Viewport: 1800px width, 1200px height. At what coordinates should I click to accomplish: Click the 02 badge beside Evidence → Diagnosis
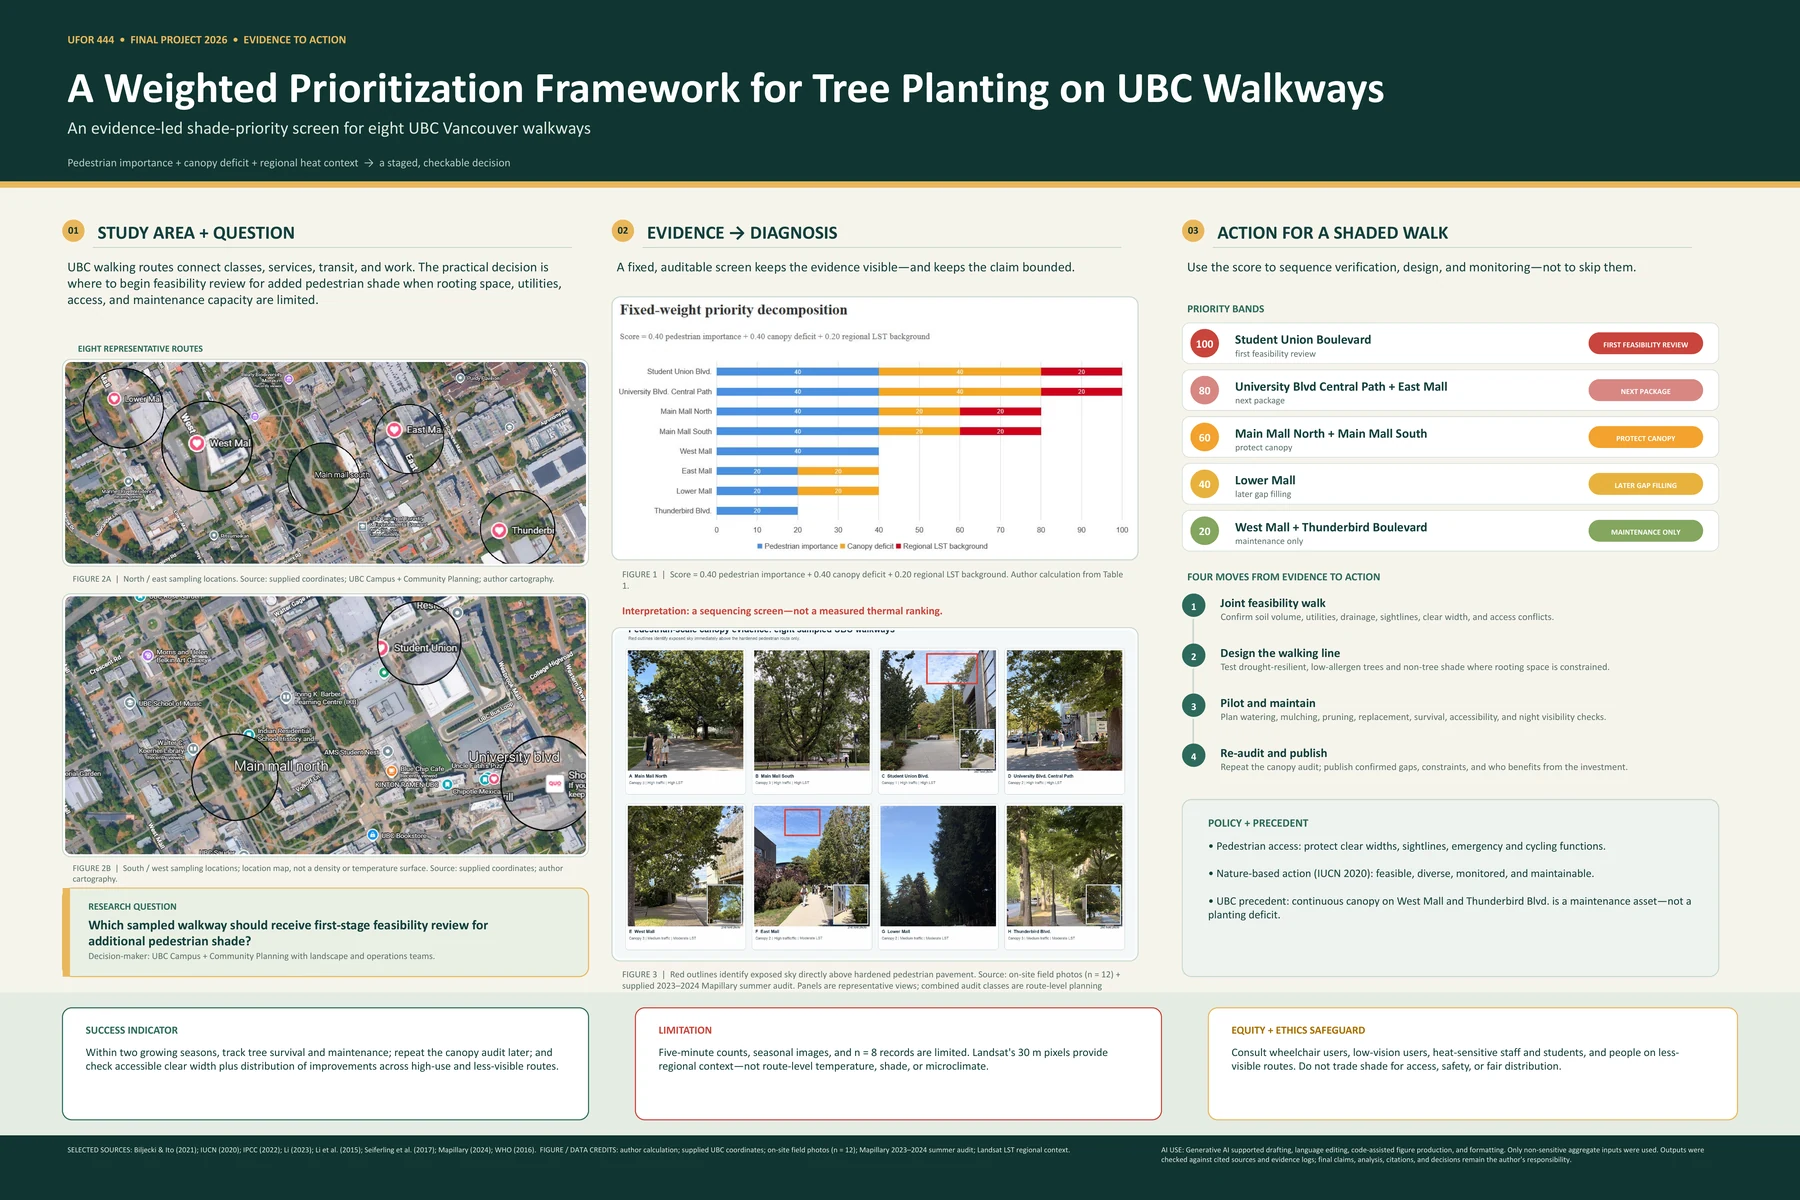pos(622,231)
